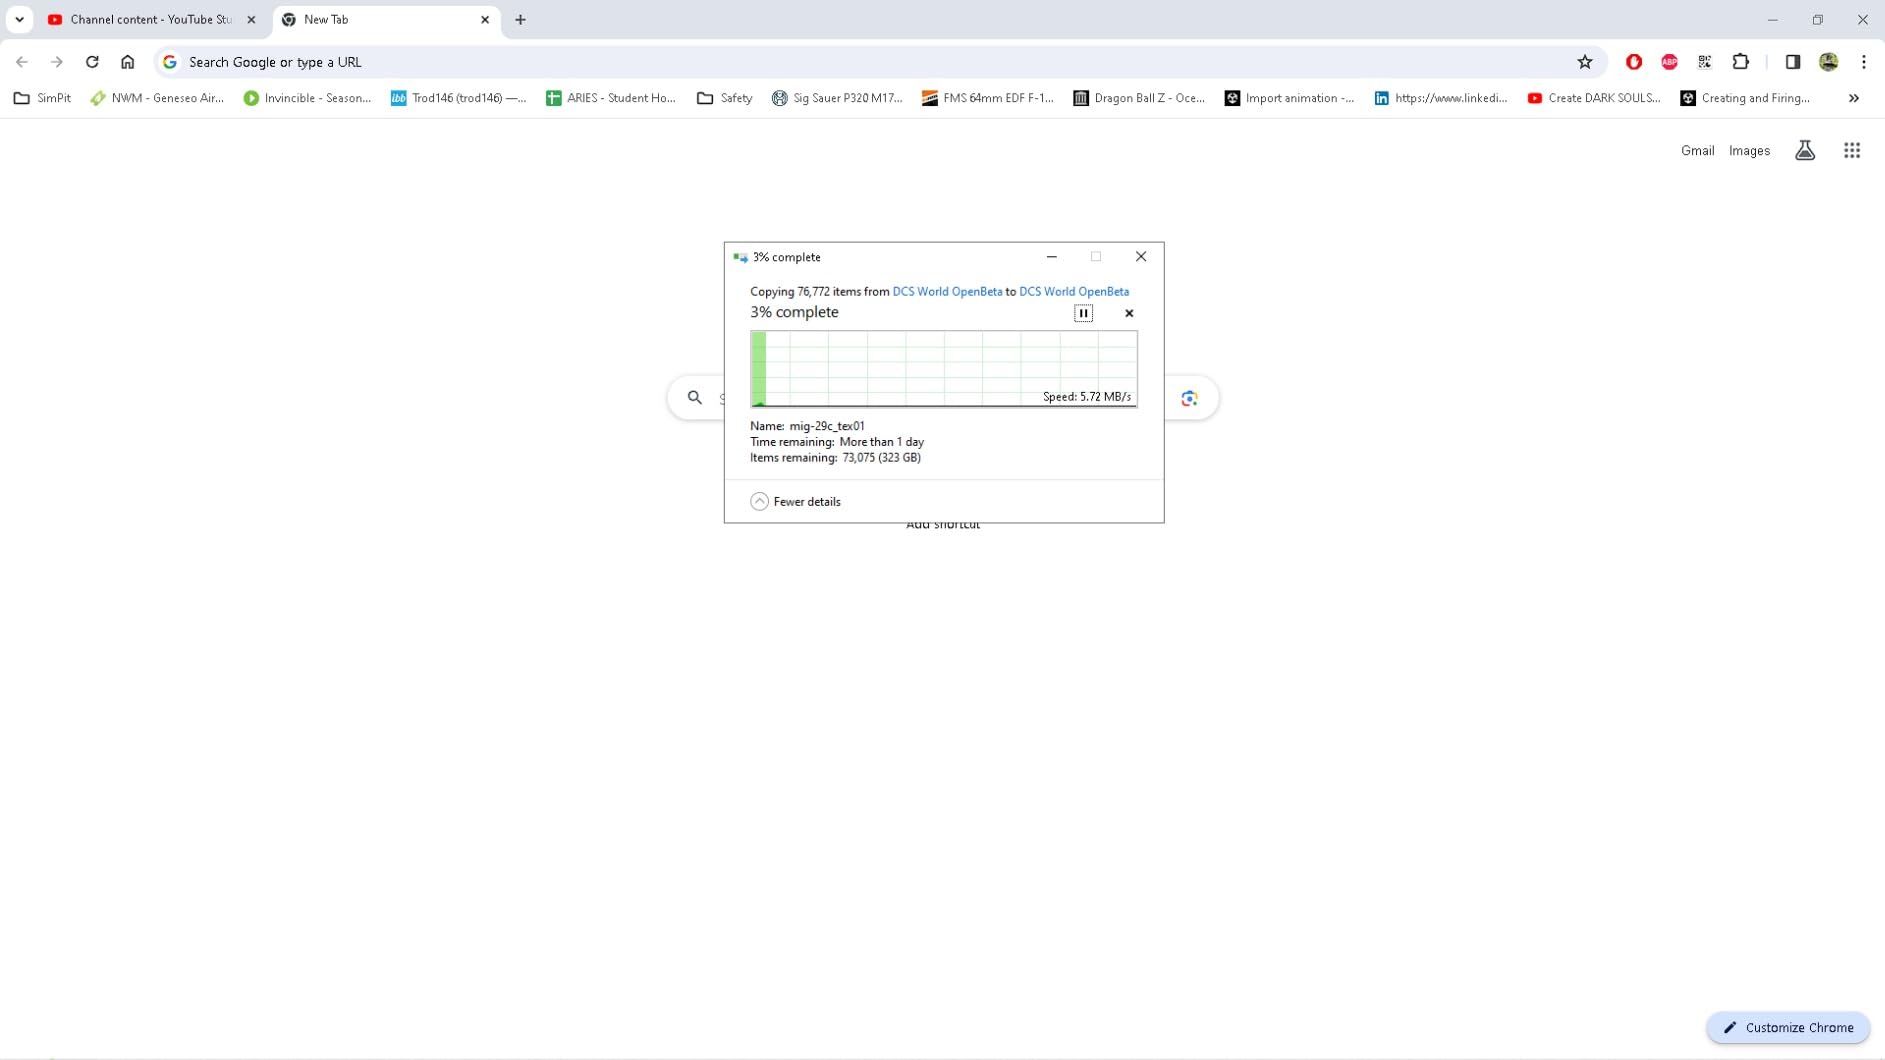Reload the current page
The width and height of the screenshot is (1885, 1060).
[x=92, y=62]
